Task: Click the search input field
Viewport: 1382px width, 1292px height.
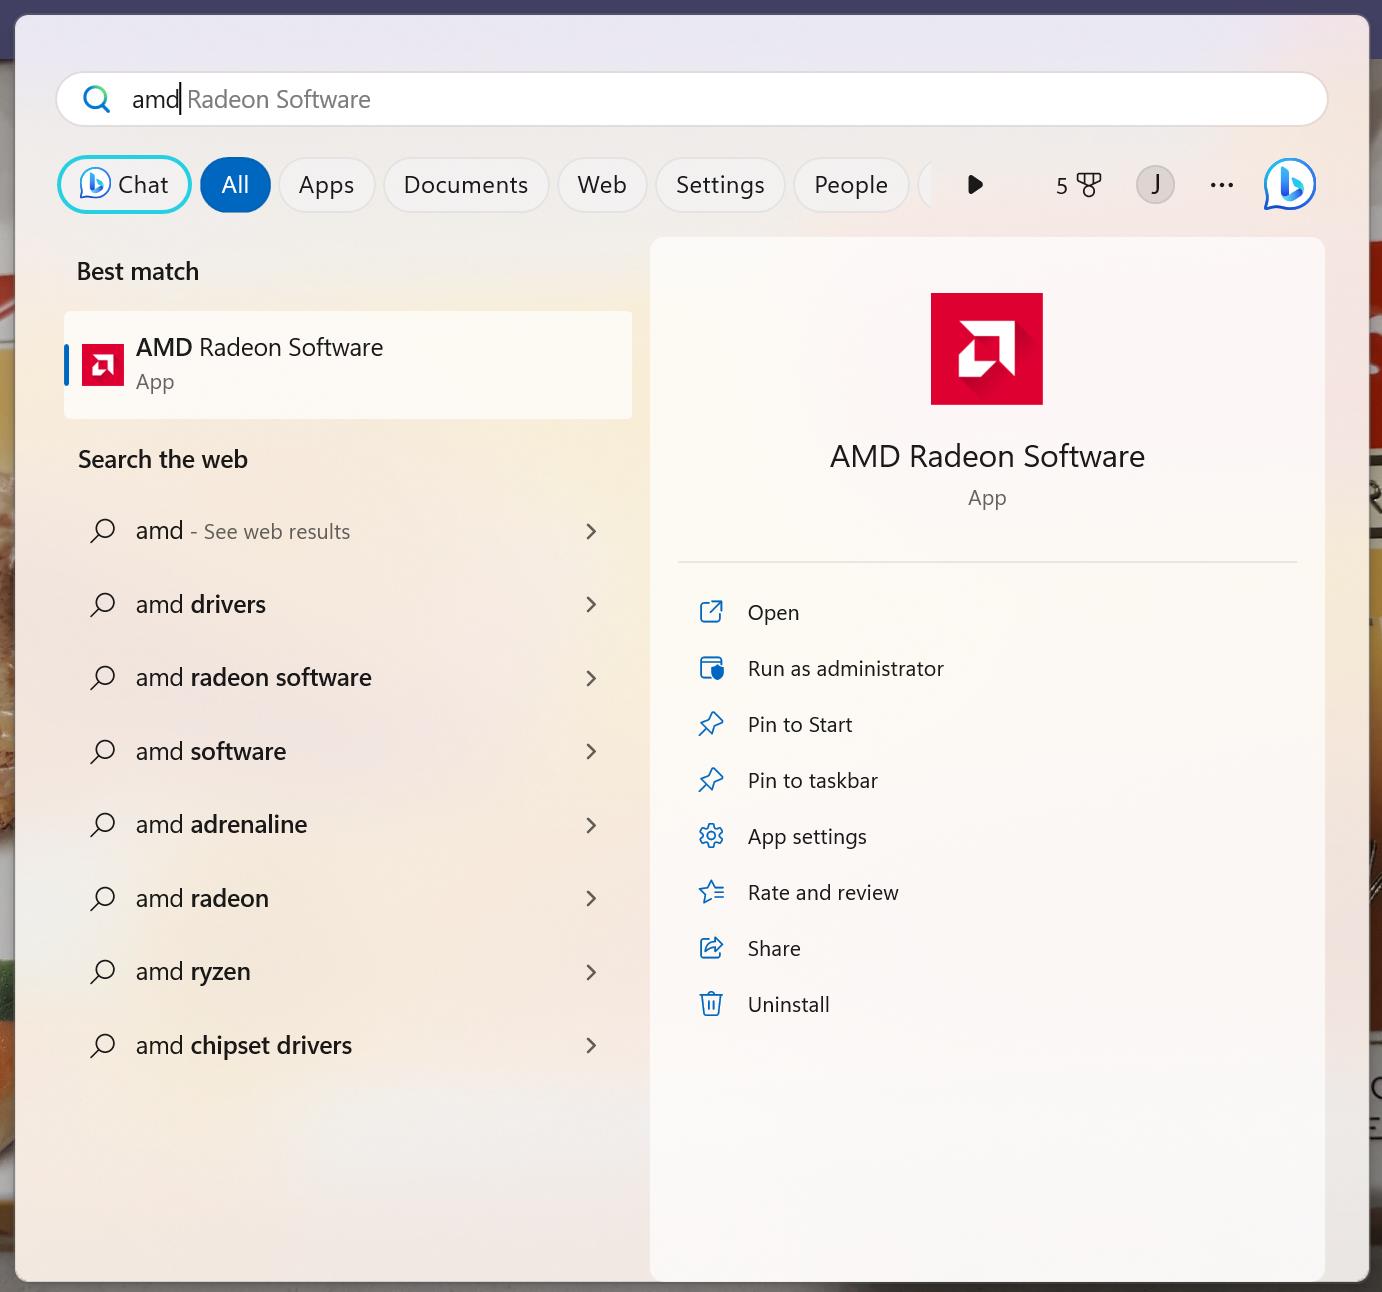Action: coord(700,99)
